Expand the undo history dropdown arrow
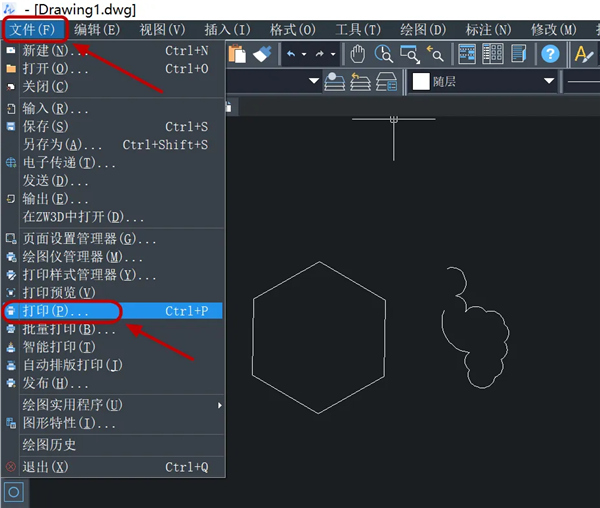This screenshot has height=508, width=600. [x=304, y=54]
